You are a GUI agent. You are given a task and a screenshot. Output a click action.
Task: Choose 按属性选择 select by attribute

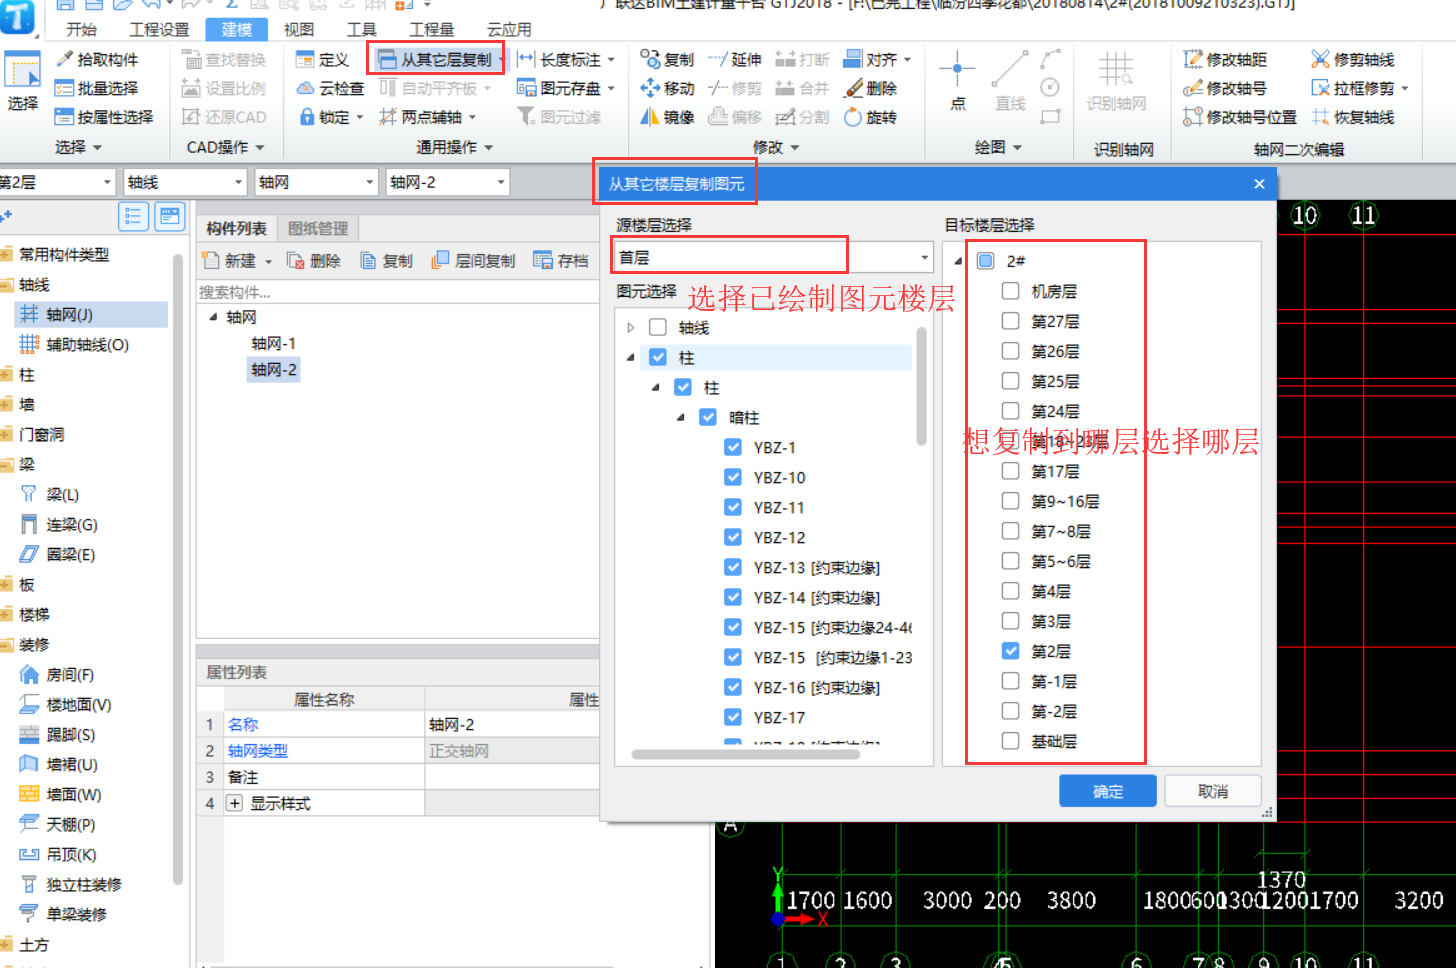(x=104, y=117)
